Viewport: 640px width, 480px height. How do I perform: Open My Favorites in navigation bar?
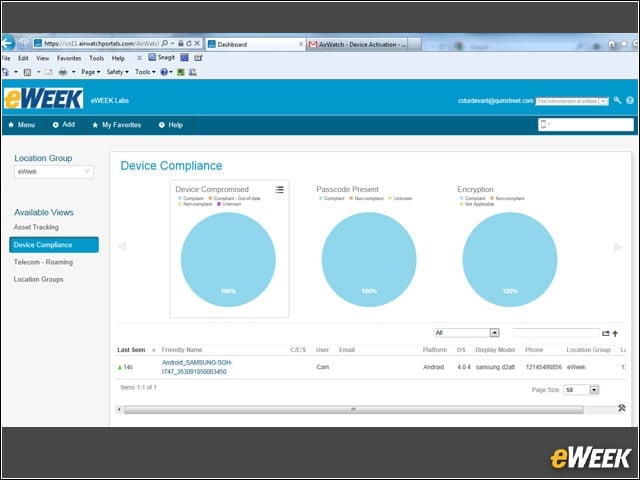(116, 125)
